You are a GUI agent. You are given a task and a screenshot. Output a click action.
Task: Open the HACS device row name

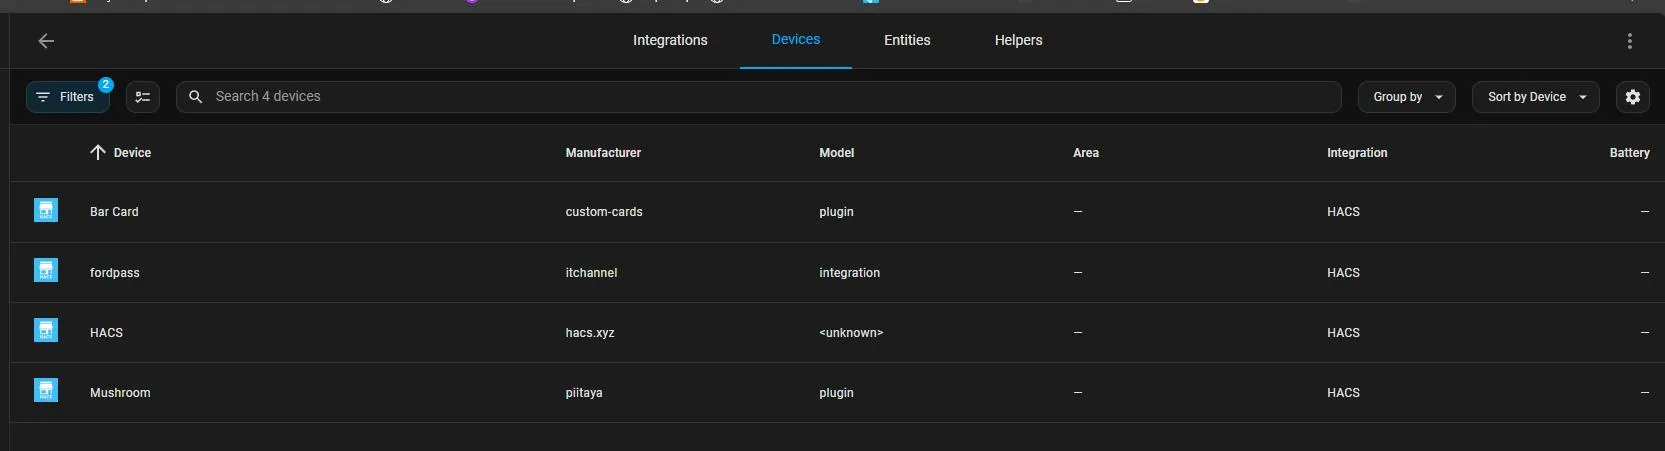106,333
